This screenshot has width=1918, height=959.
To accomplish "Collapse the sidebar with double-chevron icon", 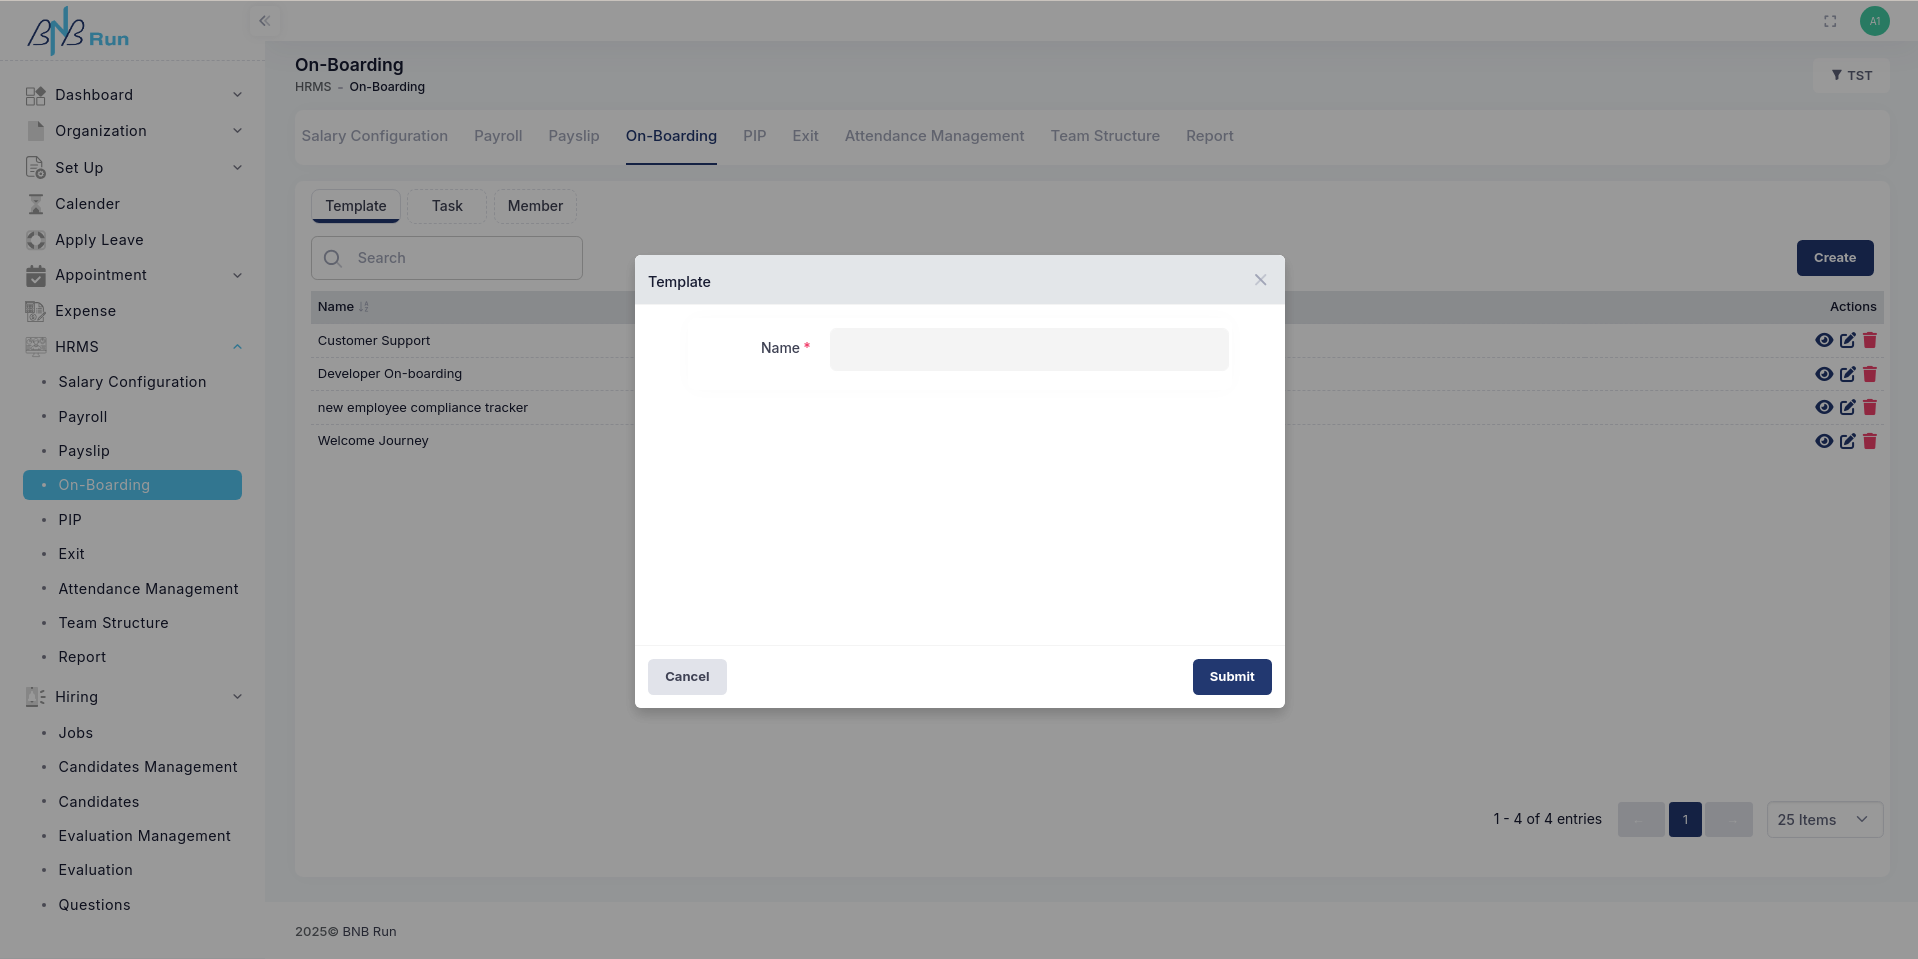I will tap(265, 21).
